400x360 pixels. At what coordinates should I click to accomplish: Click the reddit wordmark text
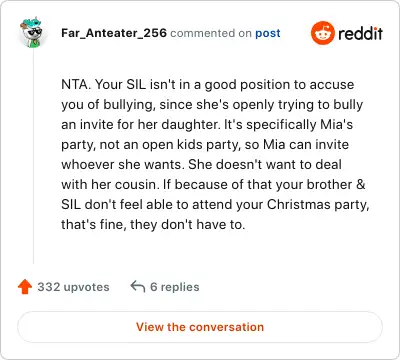360,33
